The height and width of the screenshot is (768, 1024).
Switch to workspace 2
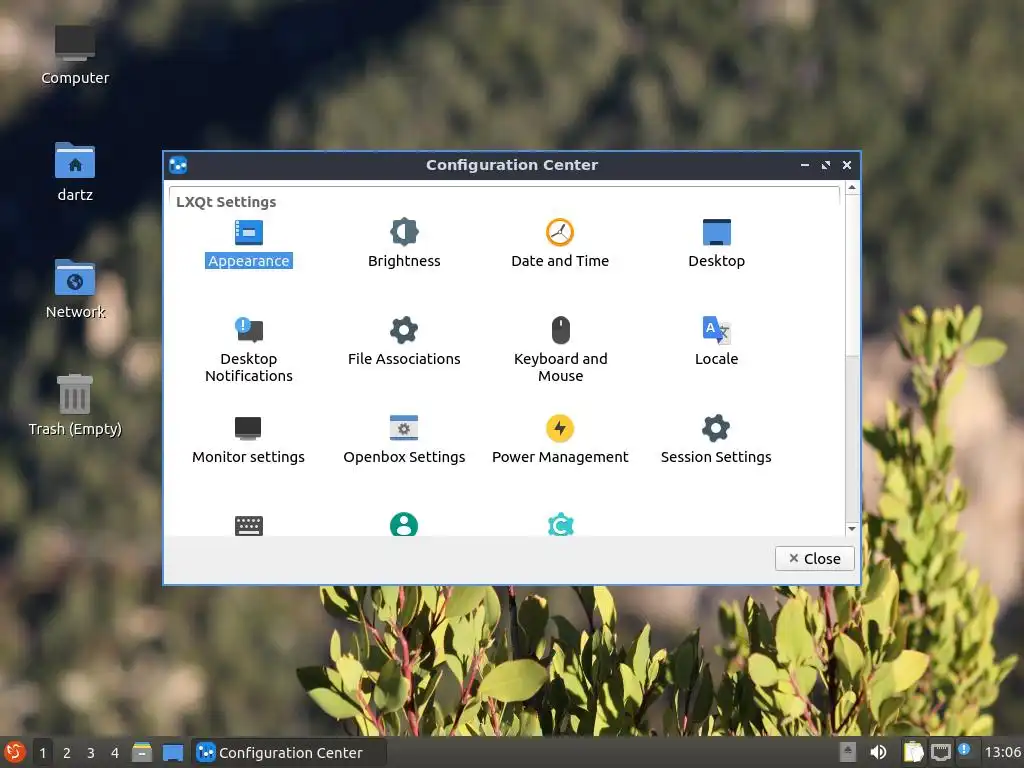click(67, 753)
